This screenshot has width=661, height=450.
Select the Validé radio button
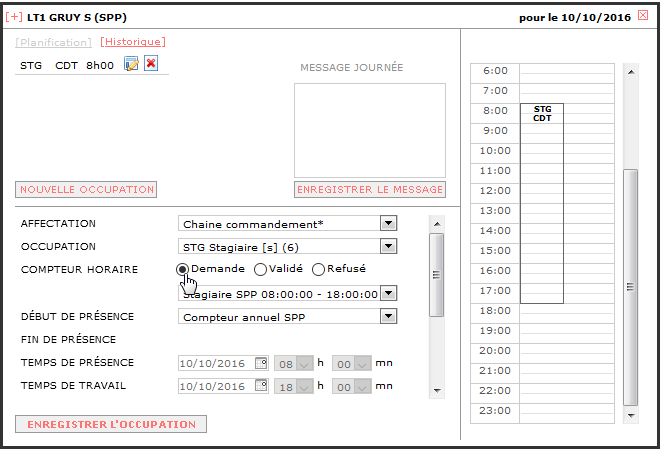coord(260,269)
